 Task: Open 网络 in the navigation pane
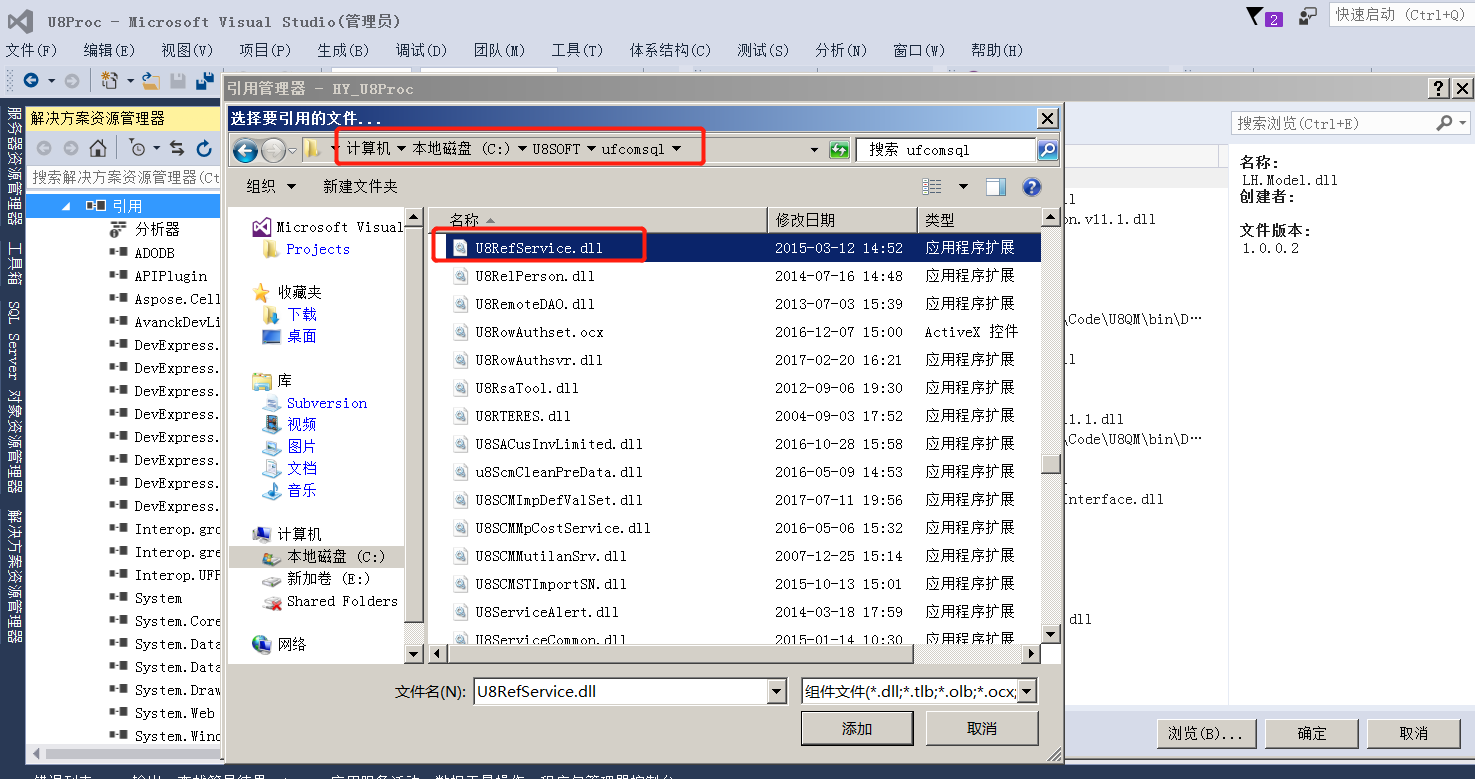pyautogui.click(x=292, y=644)
